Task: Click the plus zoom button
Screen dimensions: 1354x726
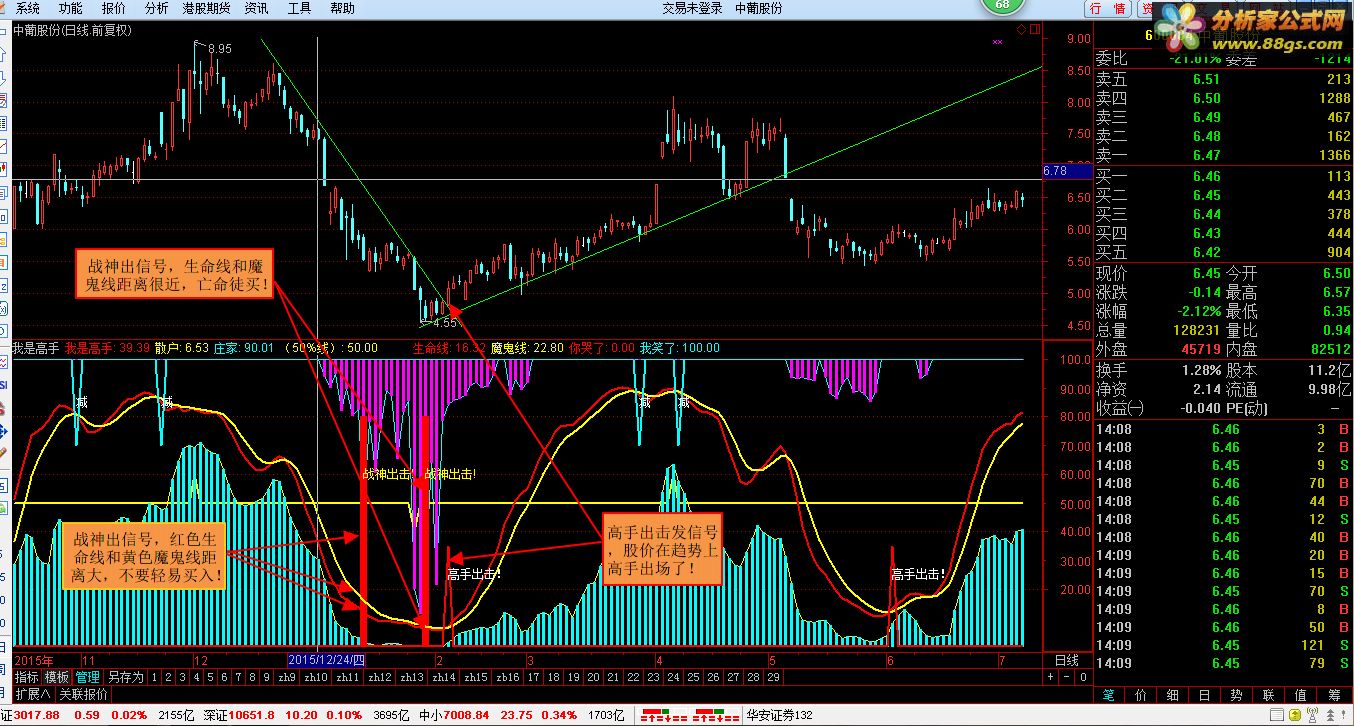Action: click(1050, 677)
